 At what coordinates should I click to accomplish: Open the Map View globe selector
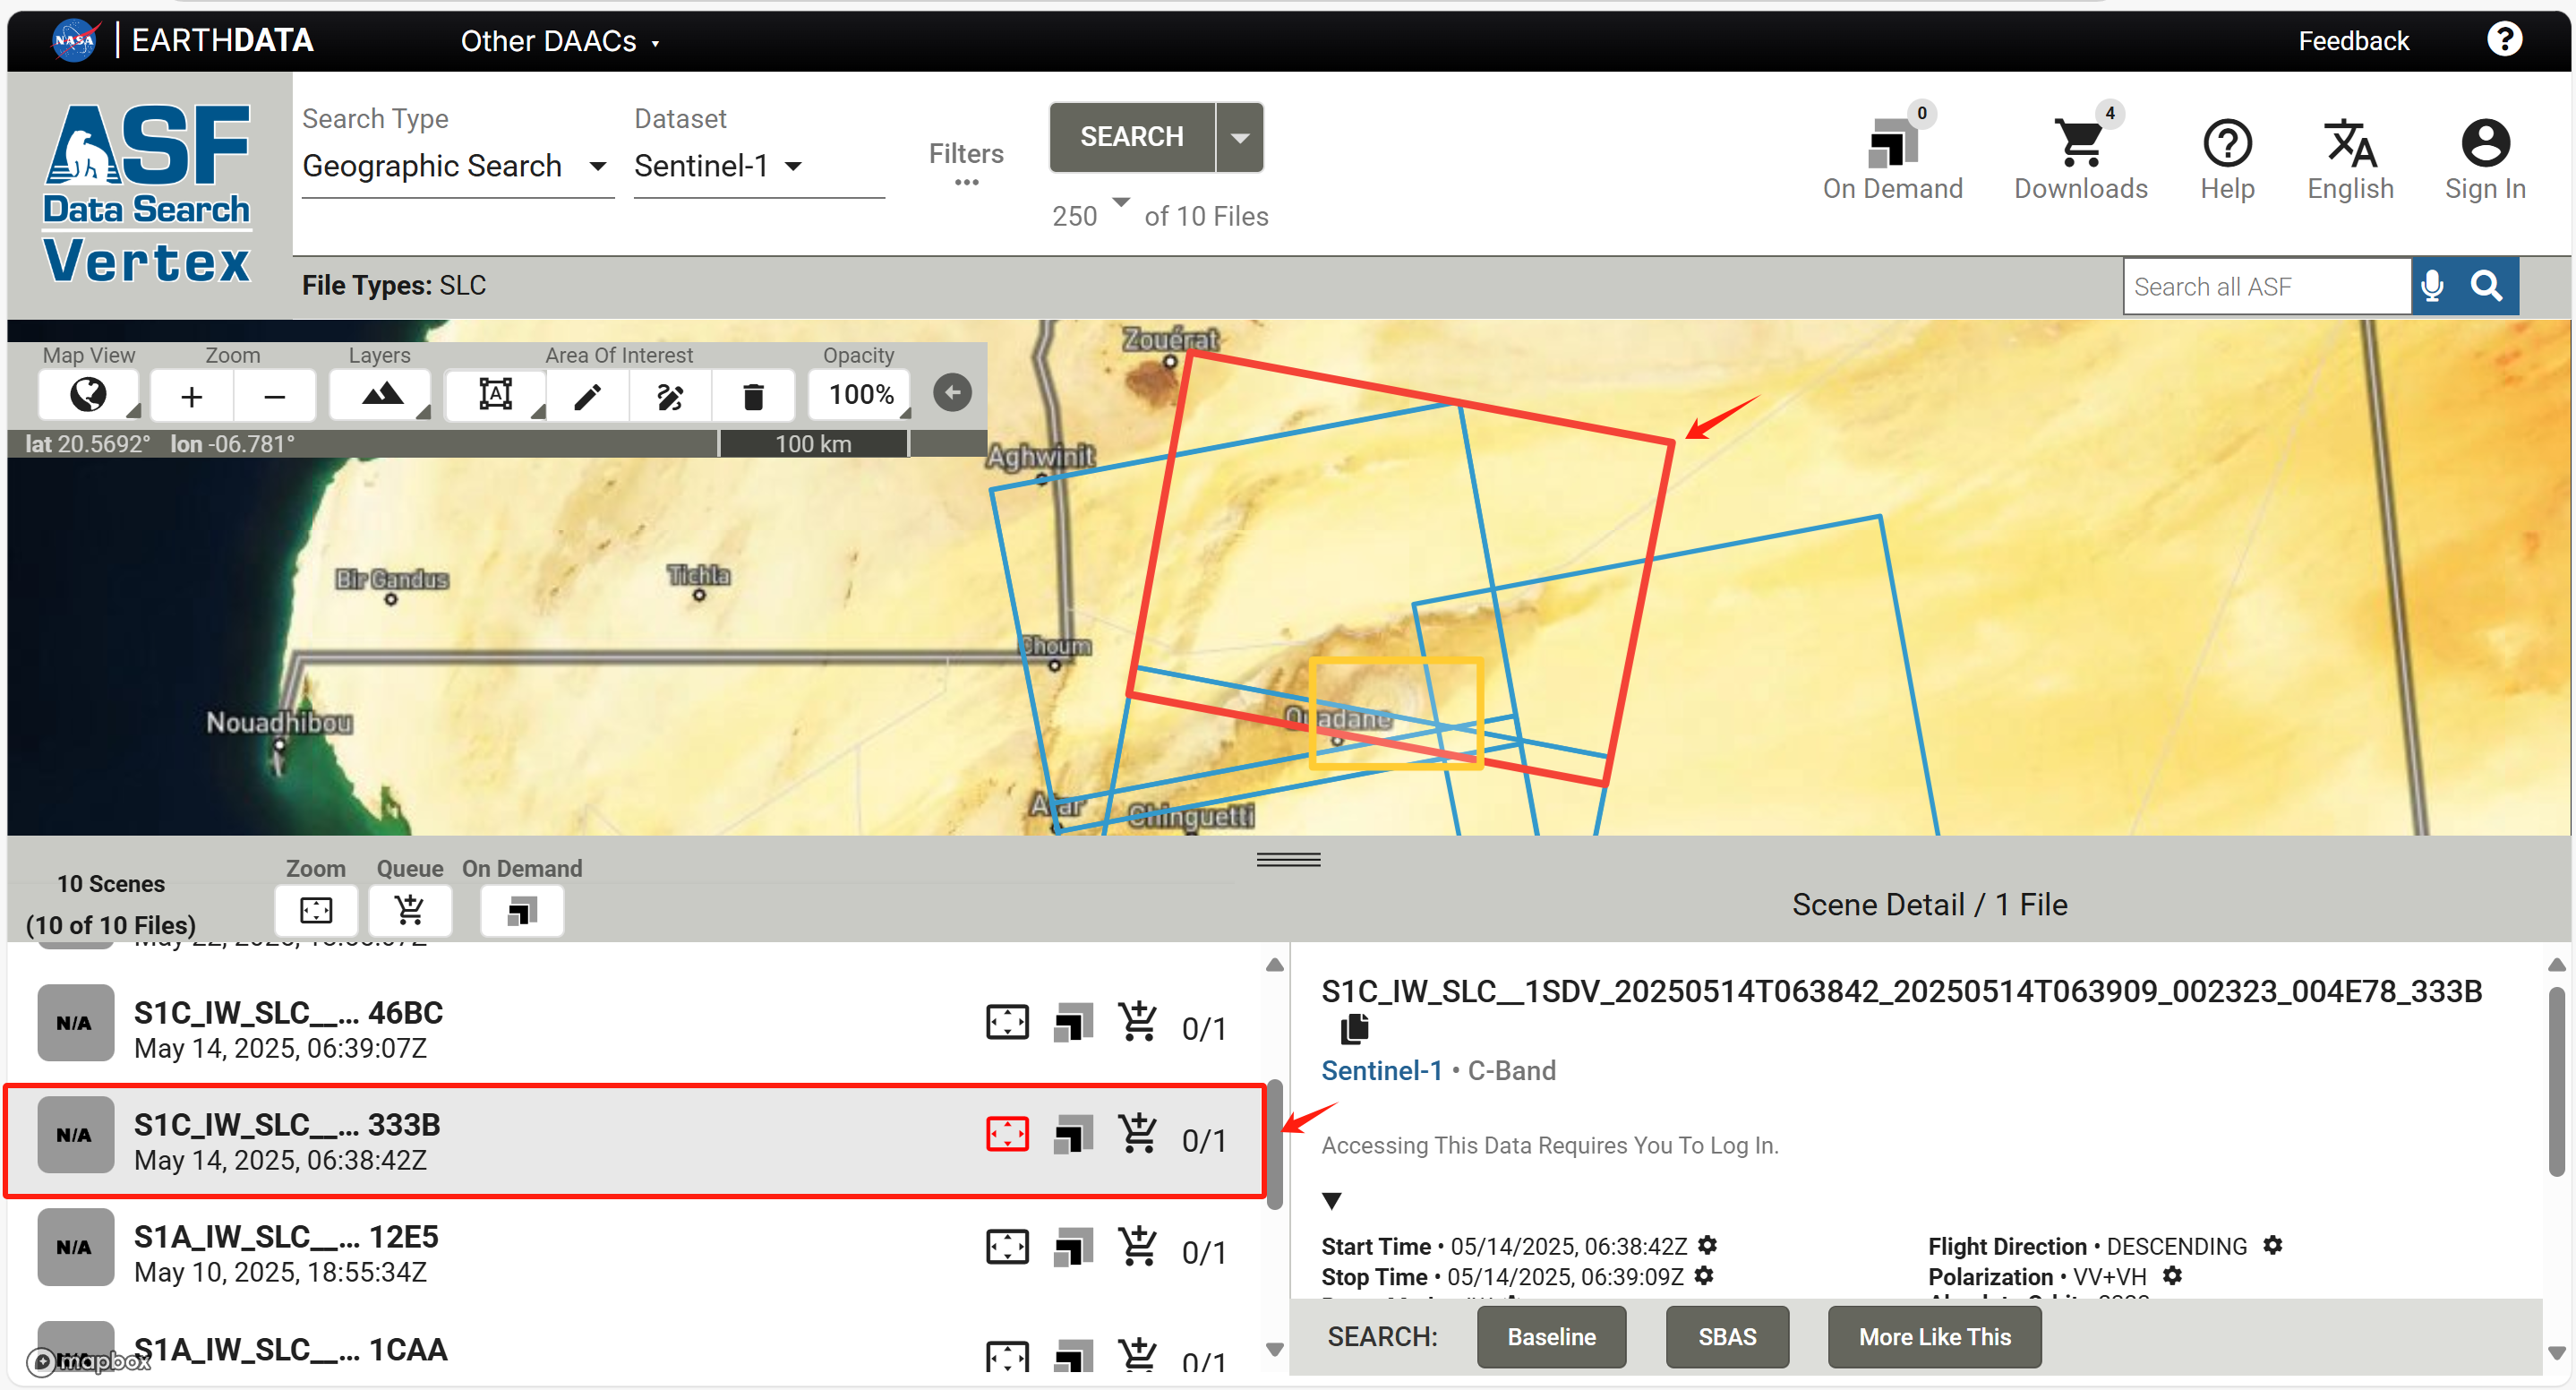88,395
